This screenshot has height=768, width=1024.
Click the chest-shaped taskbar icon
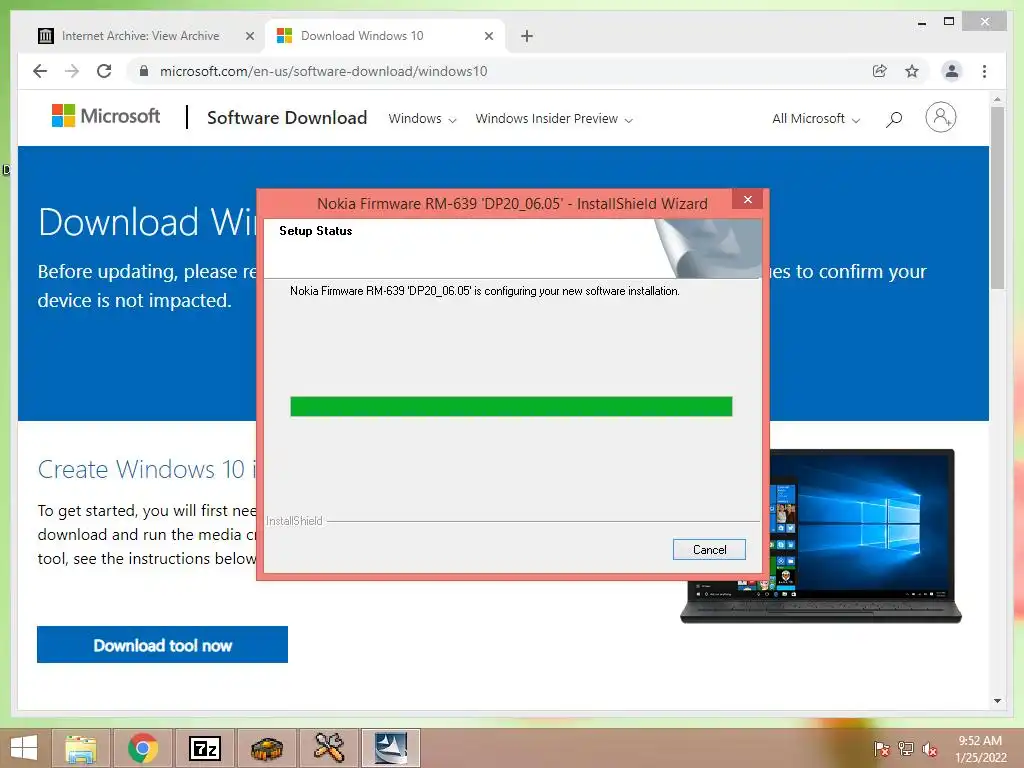click(267, 748)
